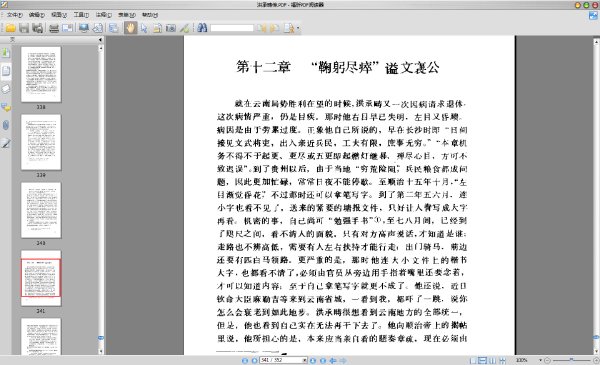Select page 341 thumbnail

pos(41,278)
